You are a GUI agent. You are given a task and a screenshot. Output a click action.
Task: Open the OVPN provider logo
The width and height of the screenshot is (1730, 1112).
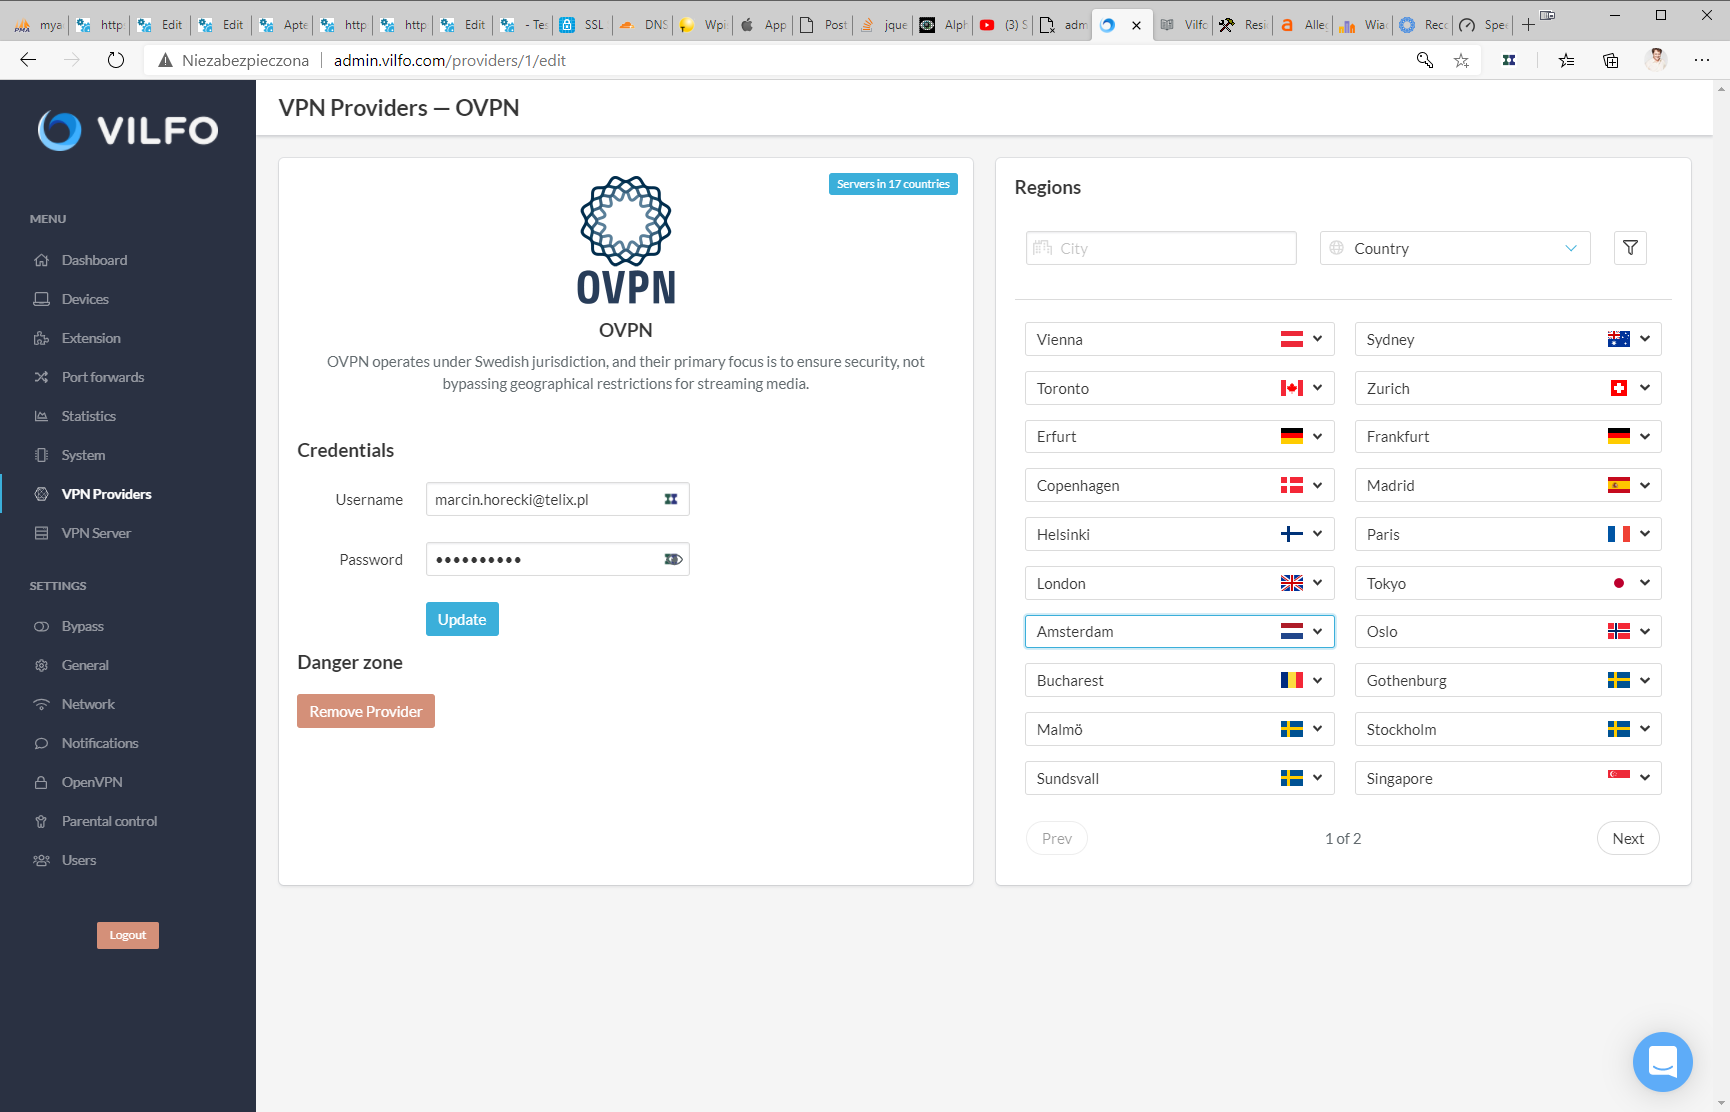tap(626, 240)
